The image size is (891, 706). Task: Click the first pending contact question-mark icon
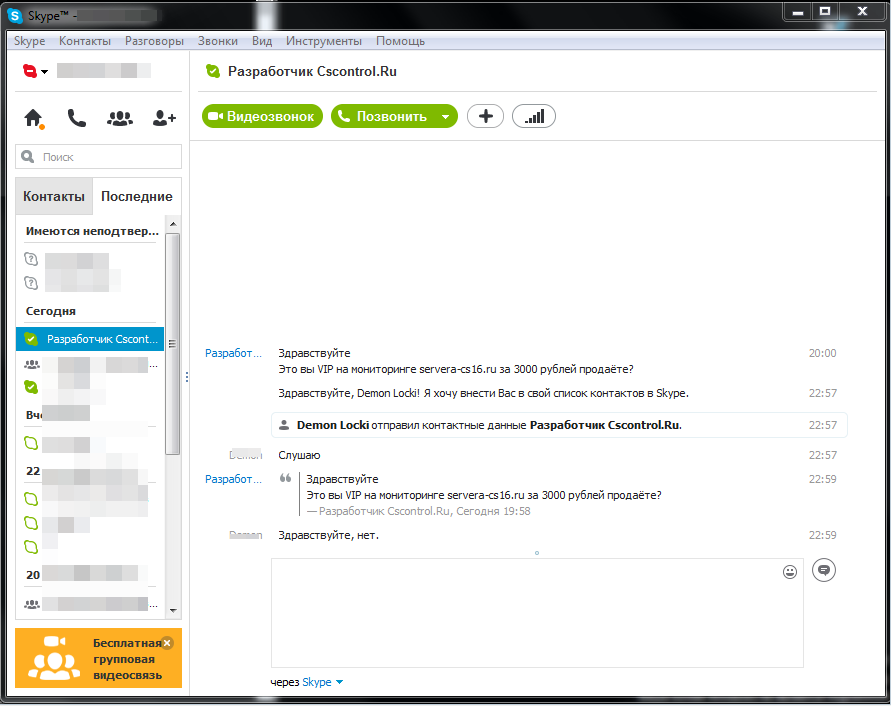pos(31,259)
